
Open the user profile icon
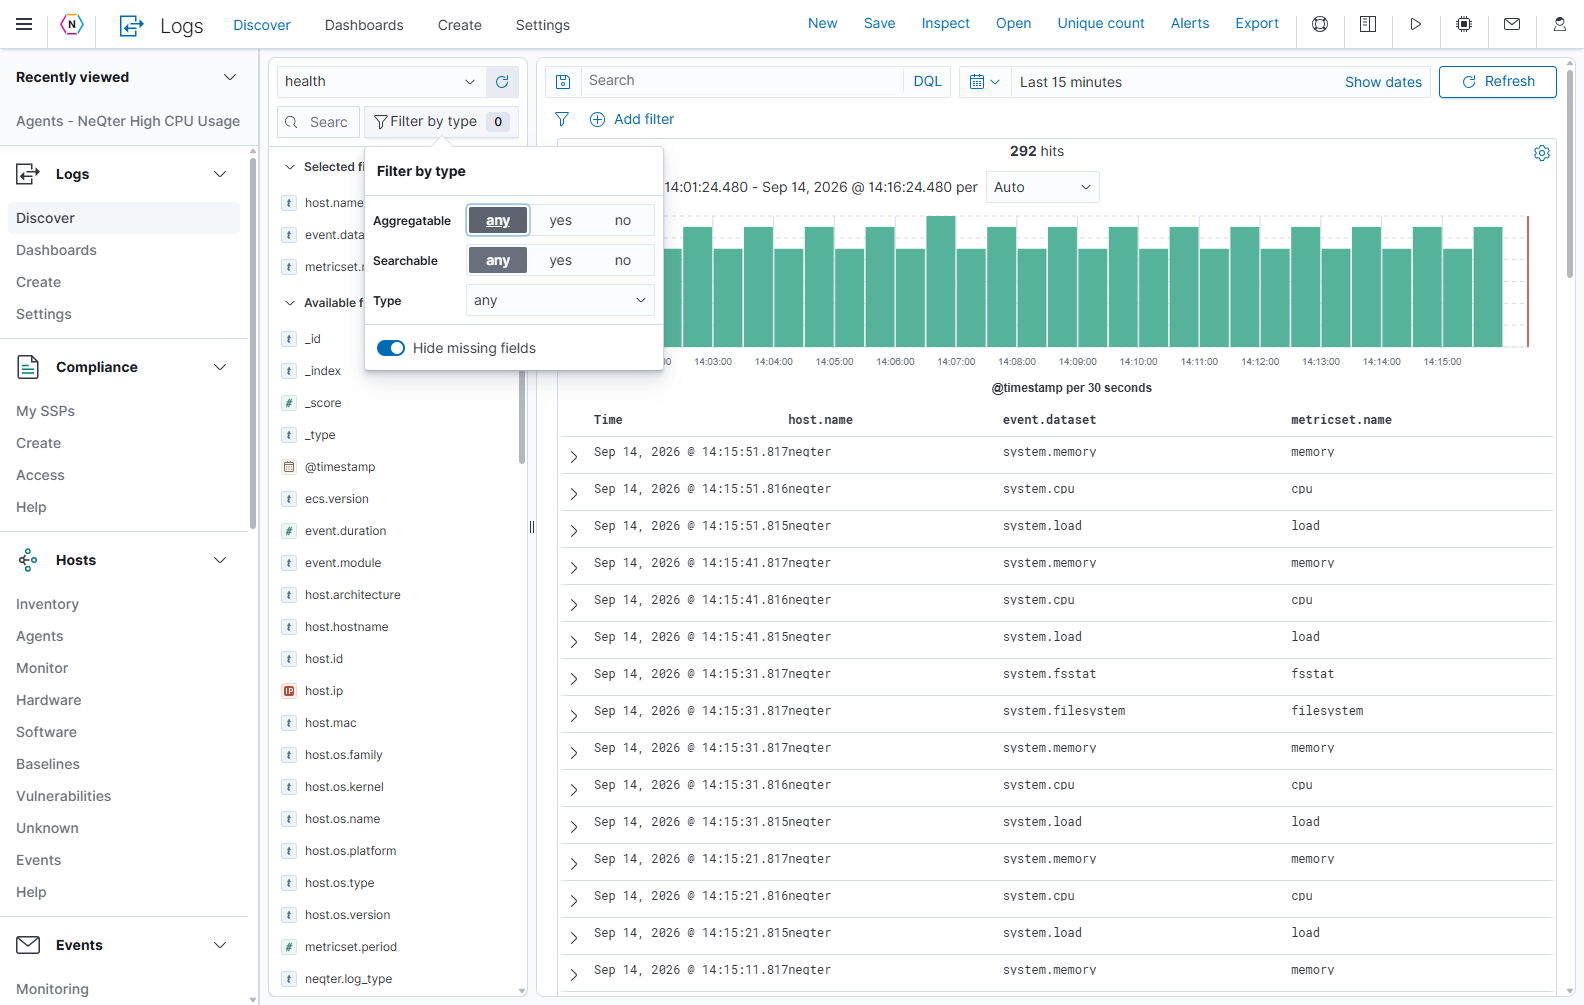pyautogui.click(x=1560, y=24)
